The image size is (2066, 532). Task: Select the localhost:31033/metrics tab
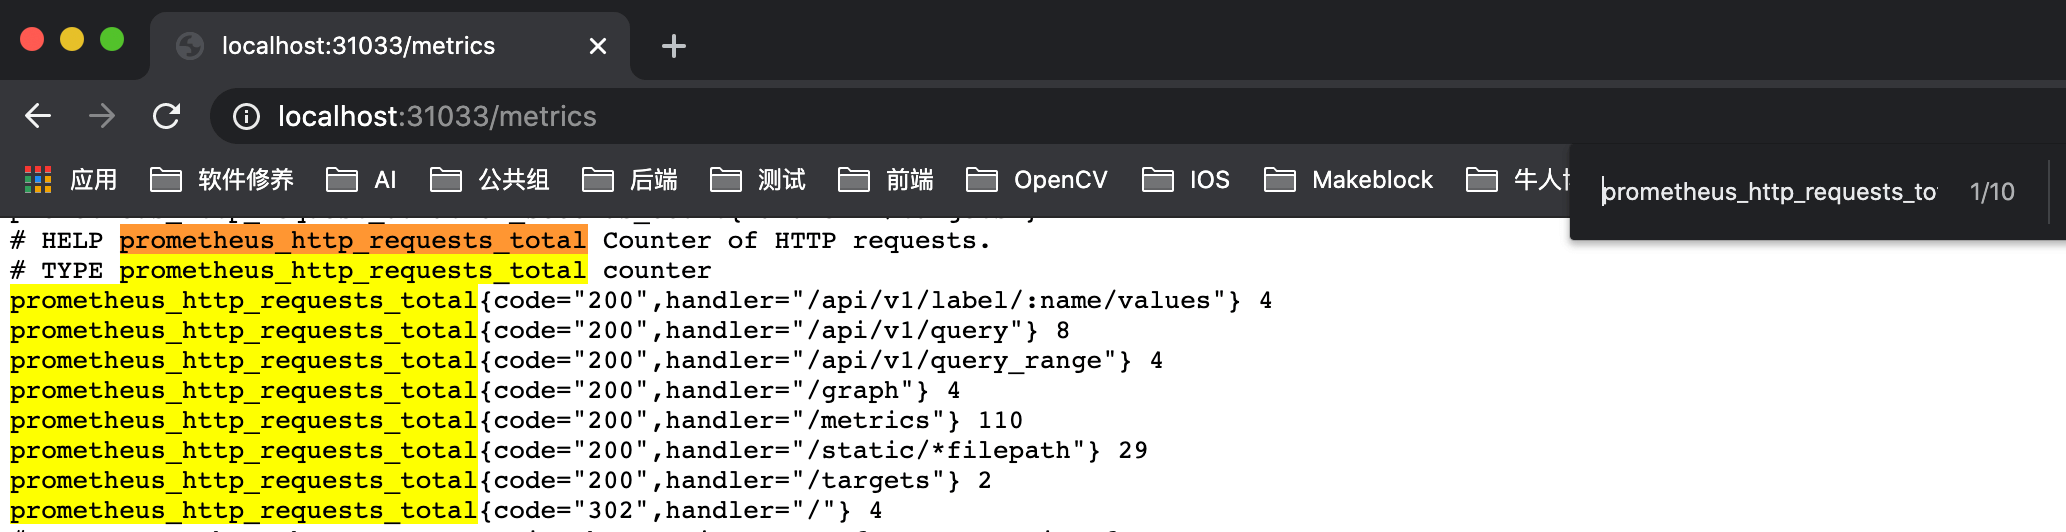(x=390, y=46)
